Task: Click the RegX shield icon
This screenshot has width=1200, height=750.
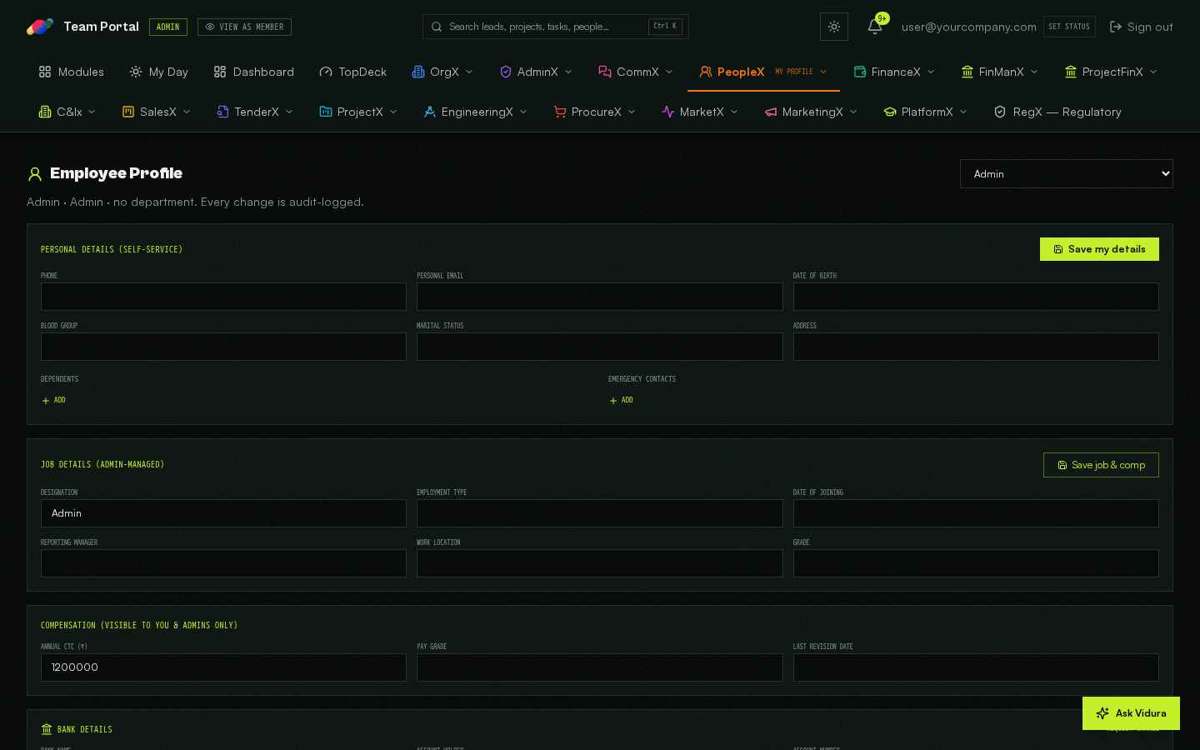Action: point(1000,112)
